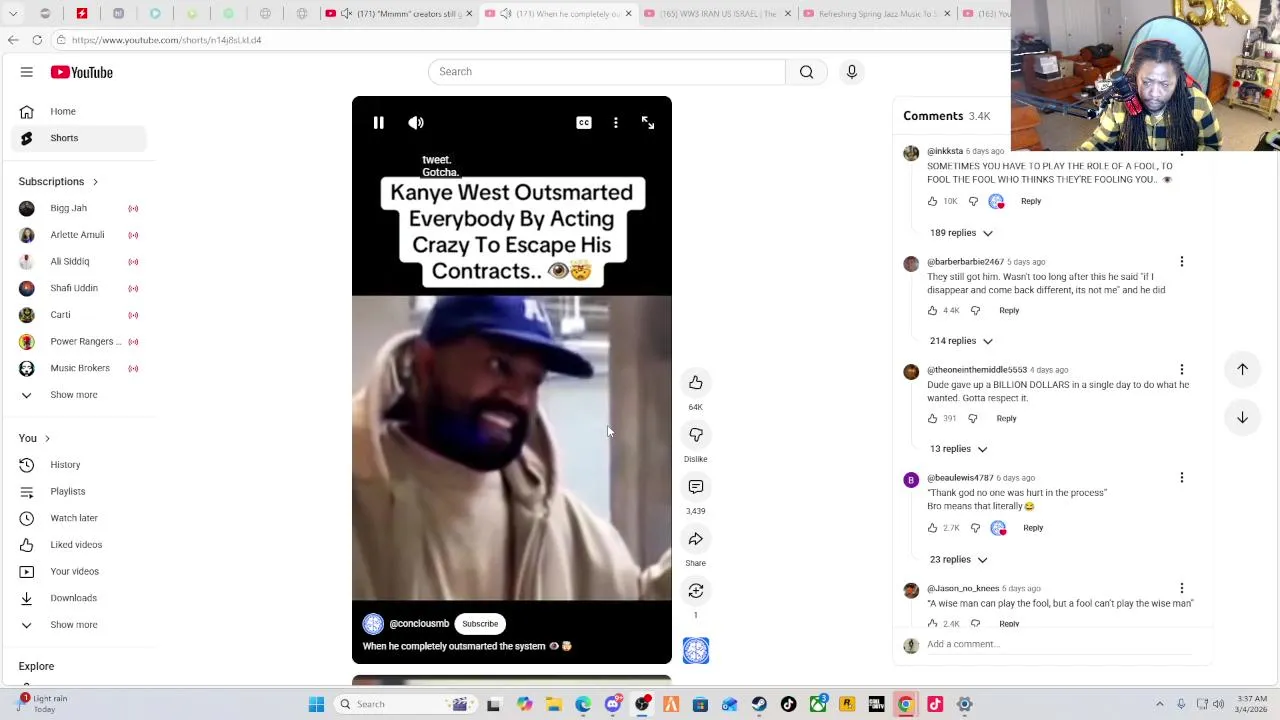Reply to the @inkksta comment
This screenshot has width=1280, height=720.
(x=1031, y=201)
